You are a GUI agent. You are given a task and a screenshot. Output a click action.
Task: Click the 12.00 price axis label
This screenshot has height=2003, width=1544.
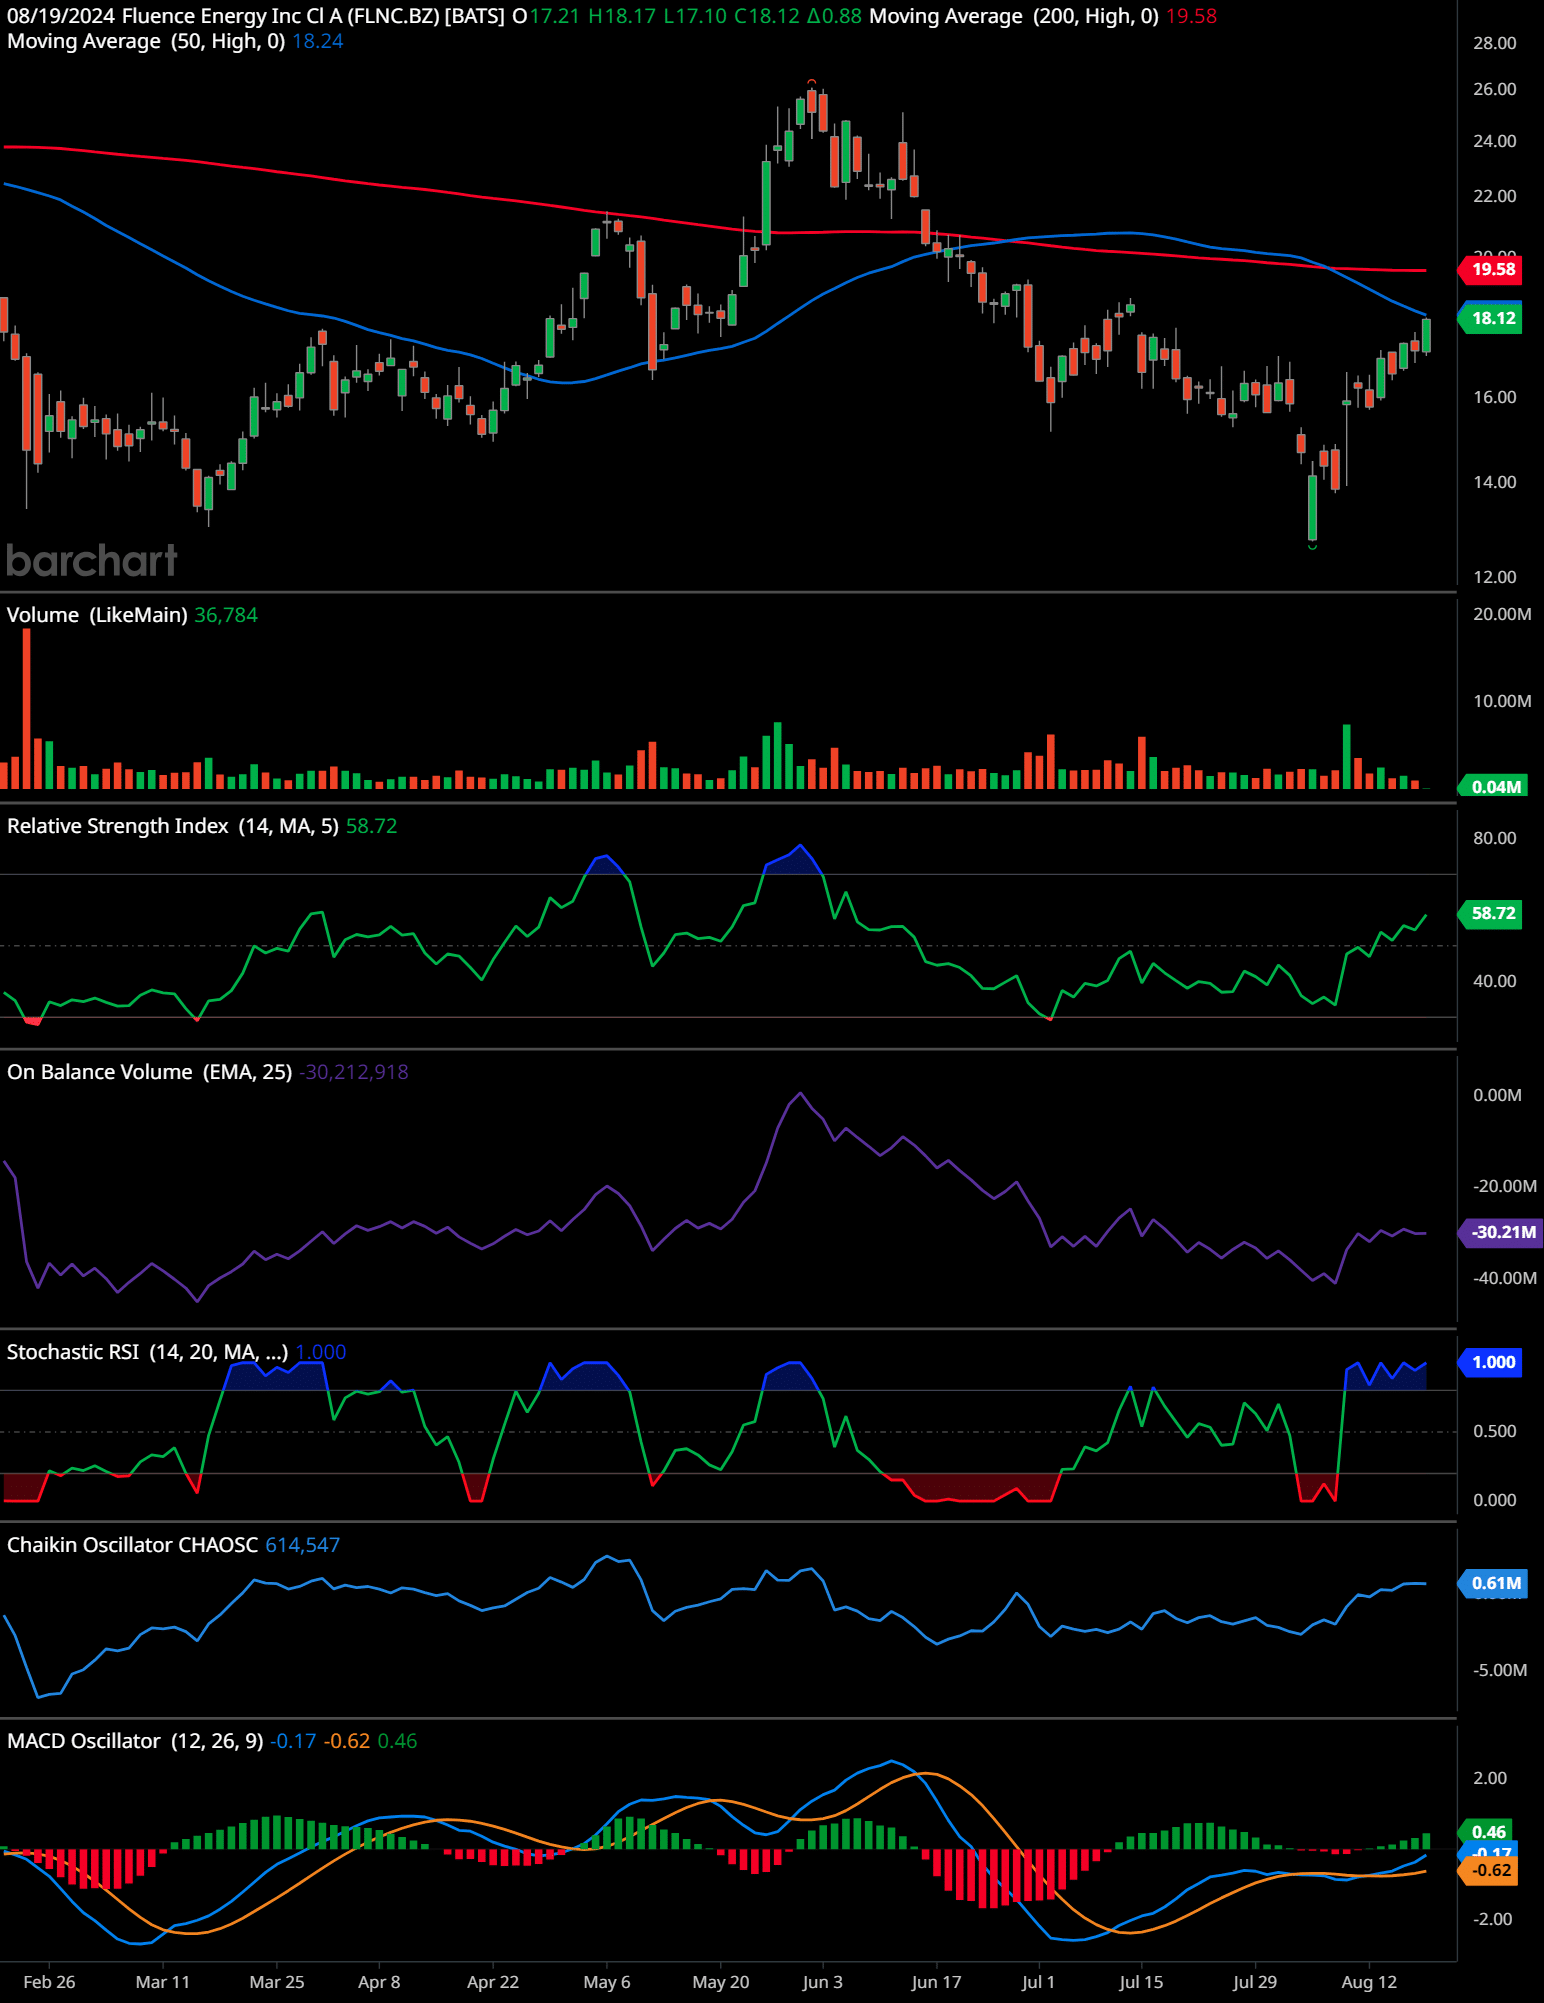(x=1494, y=577)
